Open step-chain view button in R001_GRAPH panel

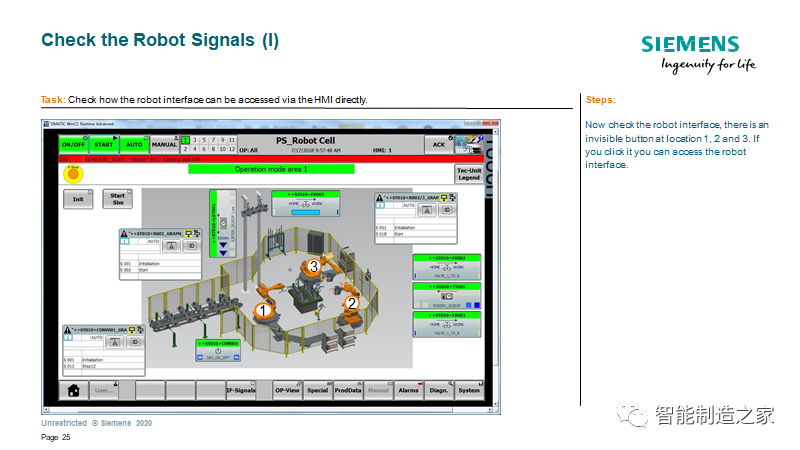[171, 246]
